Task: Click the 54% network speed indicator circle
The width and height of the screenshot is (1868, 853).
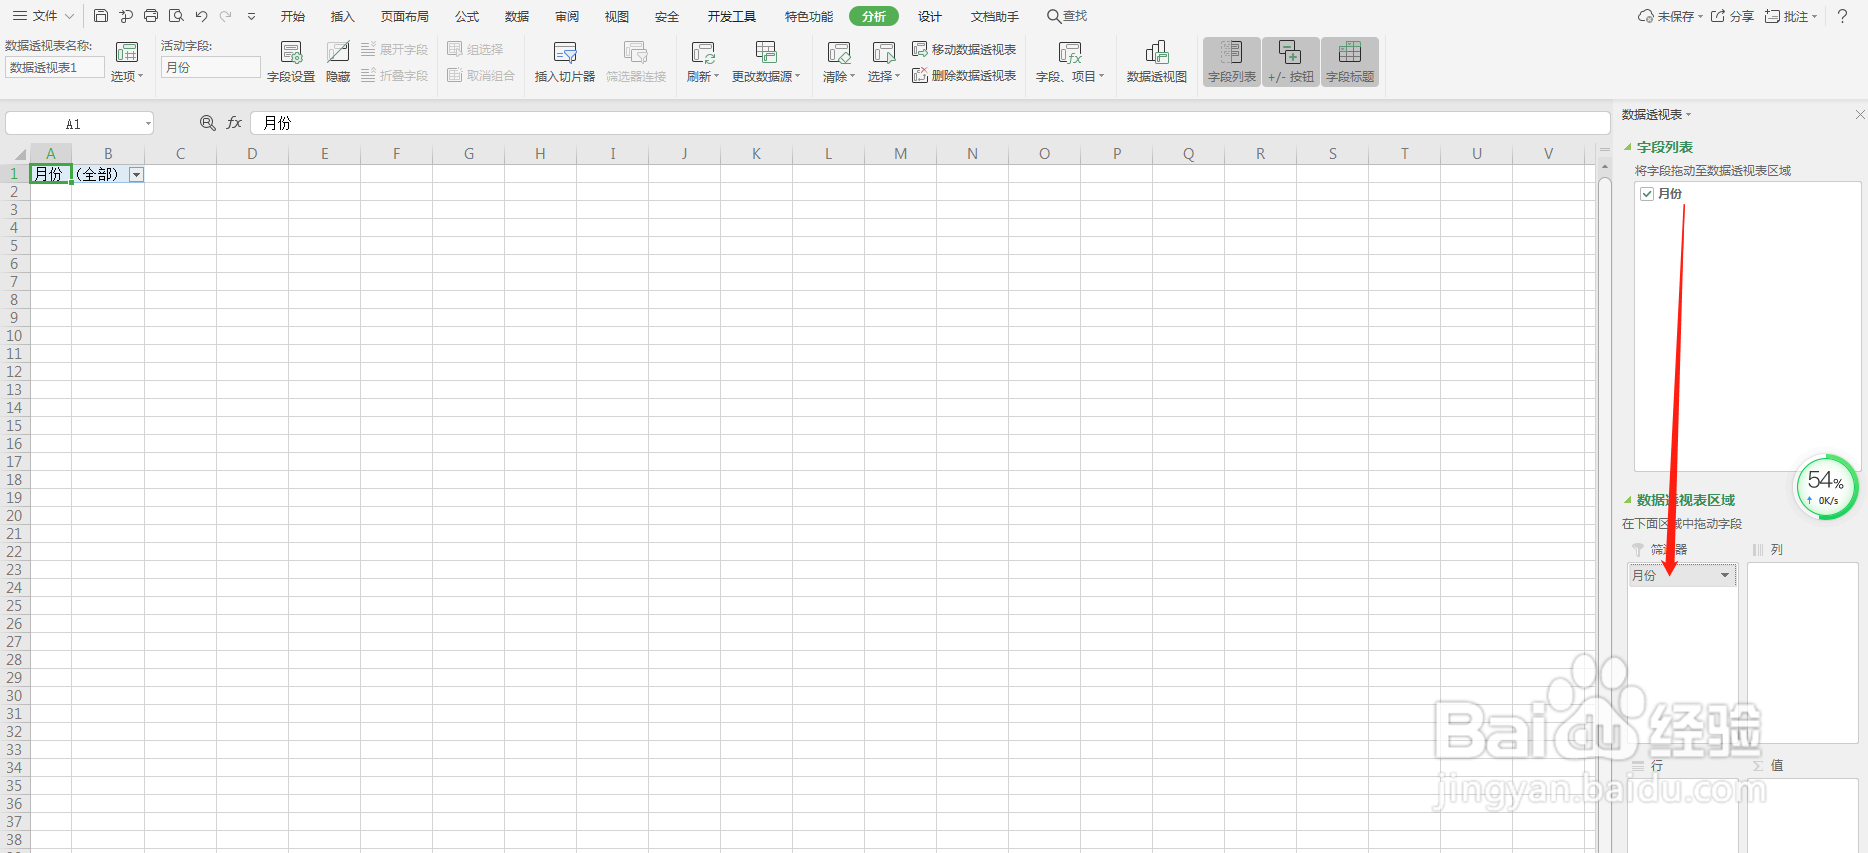Action: pos(1826,487)
